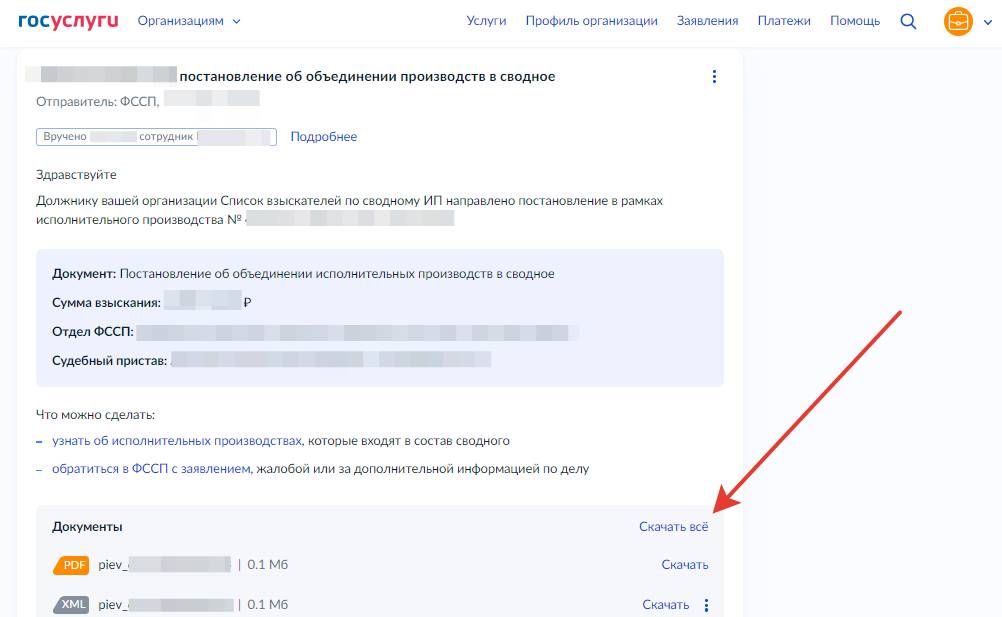
Task: Expand the arrow next to profile avatar
Action: tap(987, 22)
